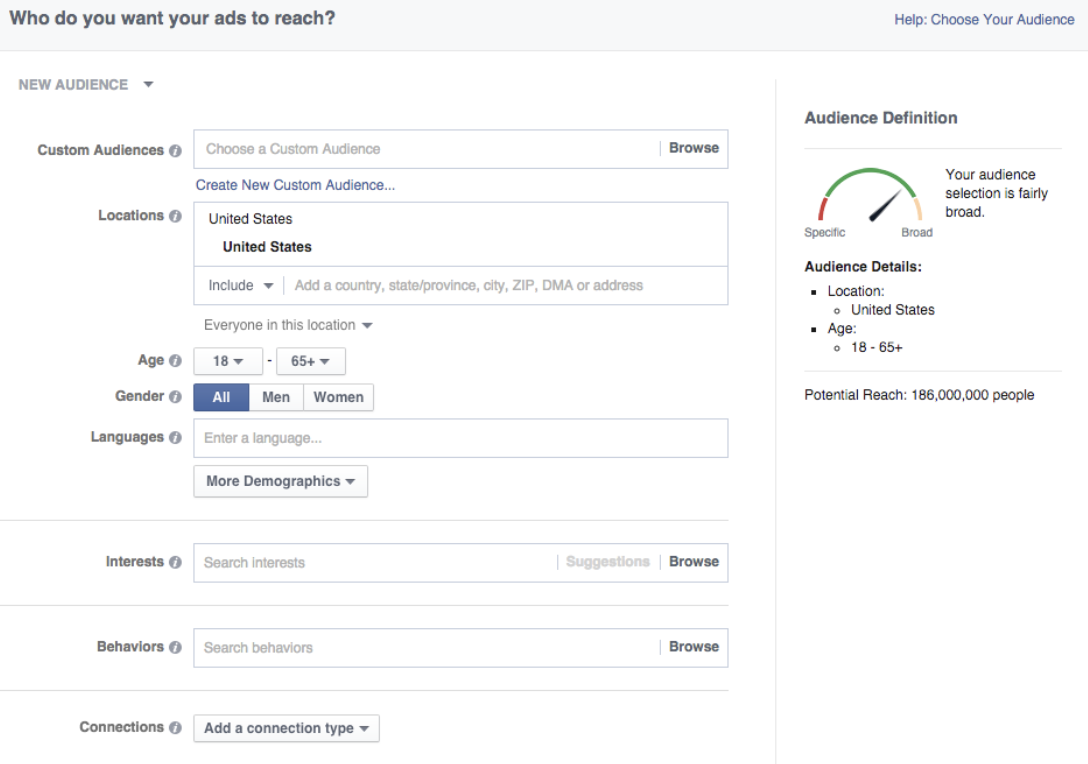The width and height of the screenshot is (1088, 764).
Task: Click the Gender info icon
Action: [x=177, y=397]
